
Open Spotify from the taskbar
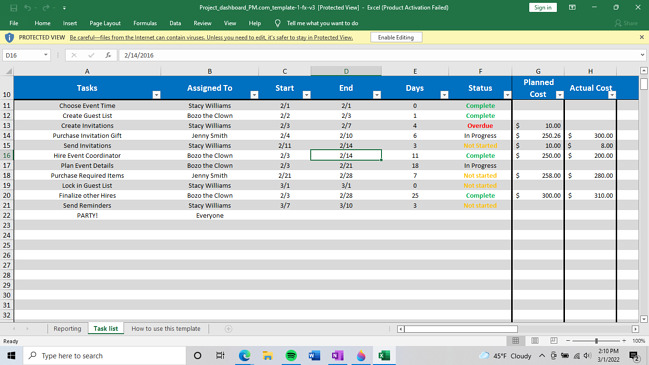pos(291,355)
